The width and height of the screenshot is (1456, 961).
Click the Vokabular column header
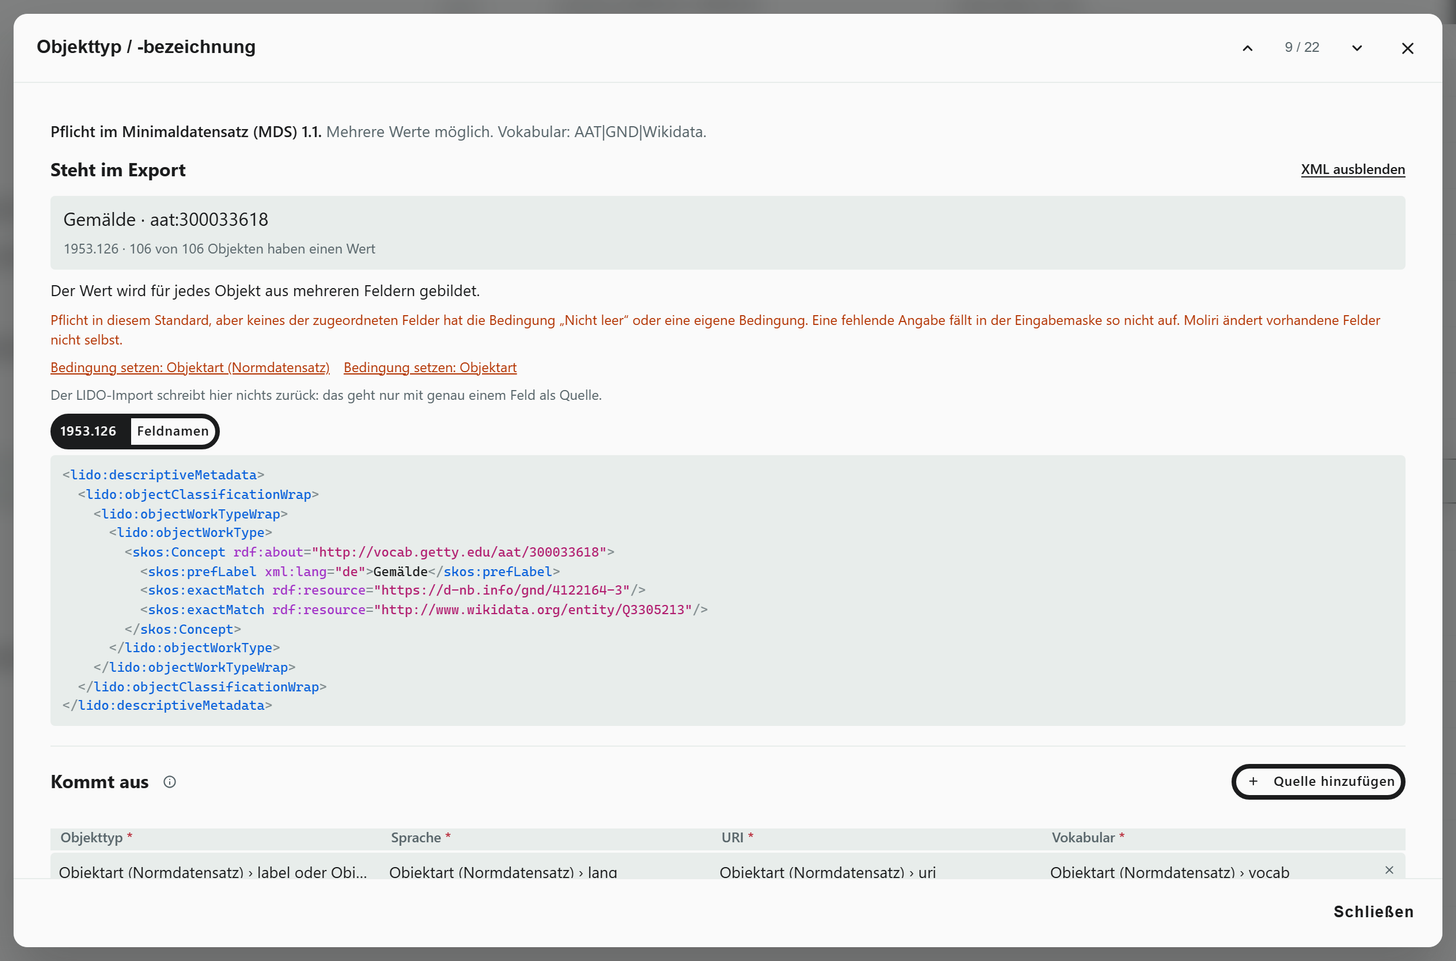pyautogui.click(x=1088, y=838)
